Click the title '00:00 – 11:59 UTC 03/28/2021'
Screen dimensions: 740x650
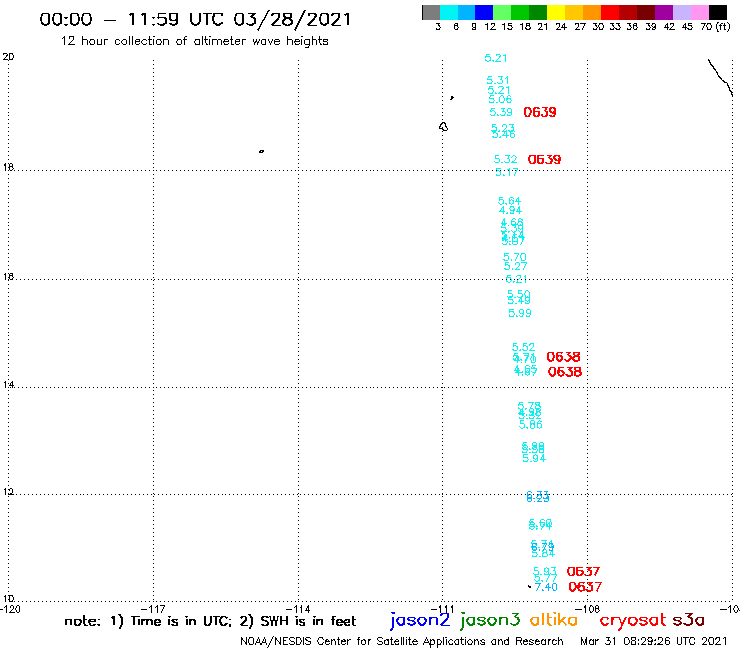point(195,19)
